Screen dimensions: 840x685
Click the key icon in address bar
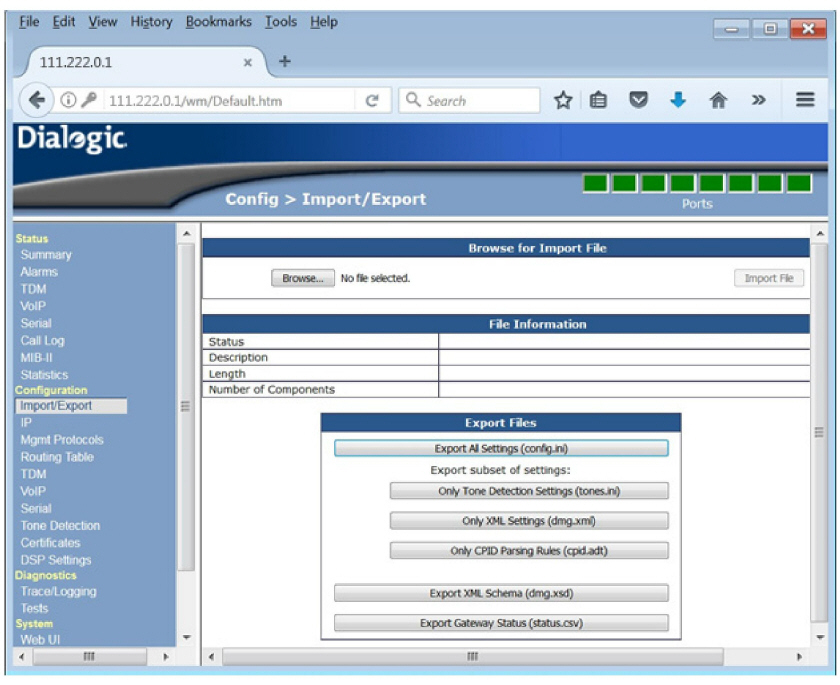(x=89, y=100)
